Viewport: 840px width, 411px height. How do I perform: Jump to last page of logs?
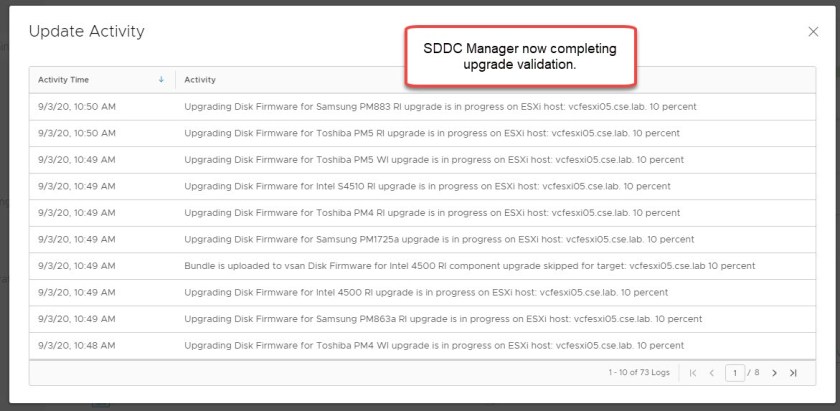[x=793, y=373]
